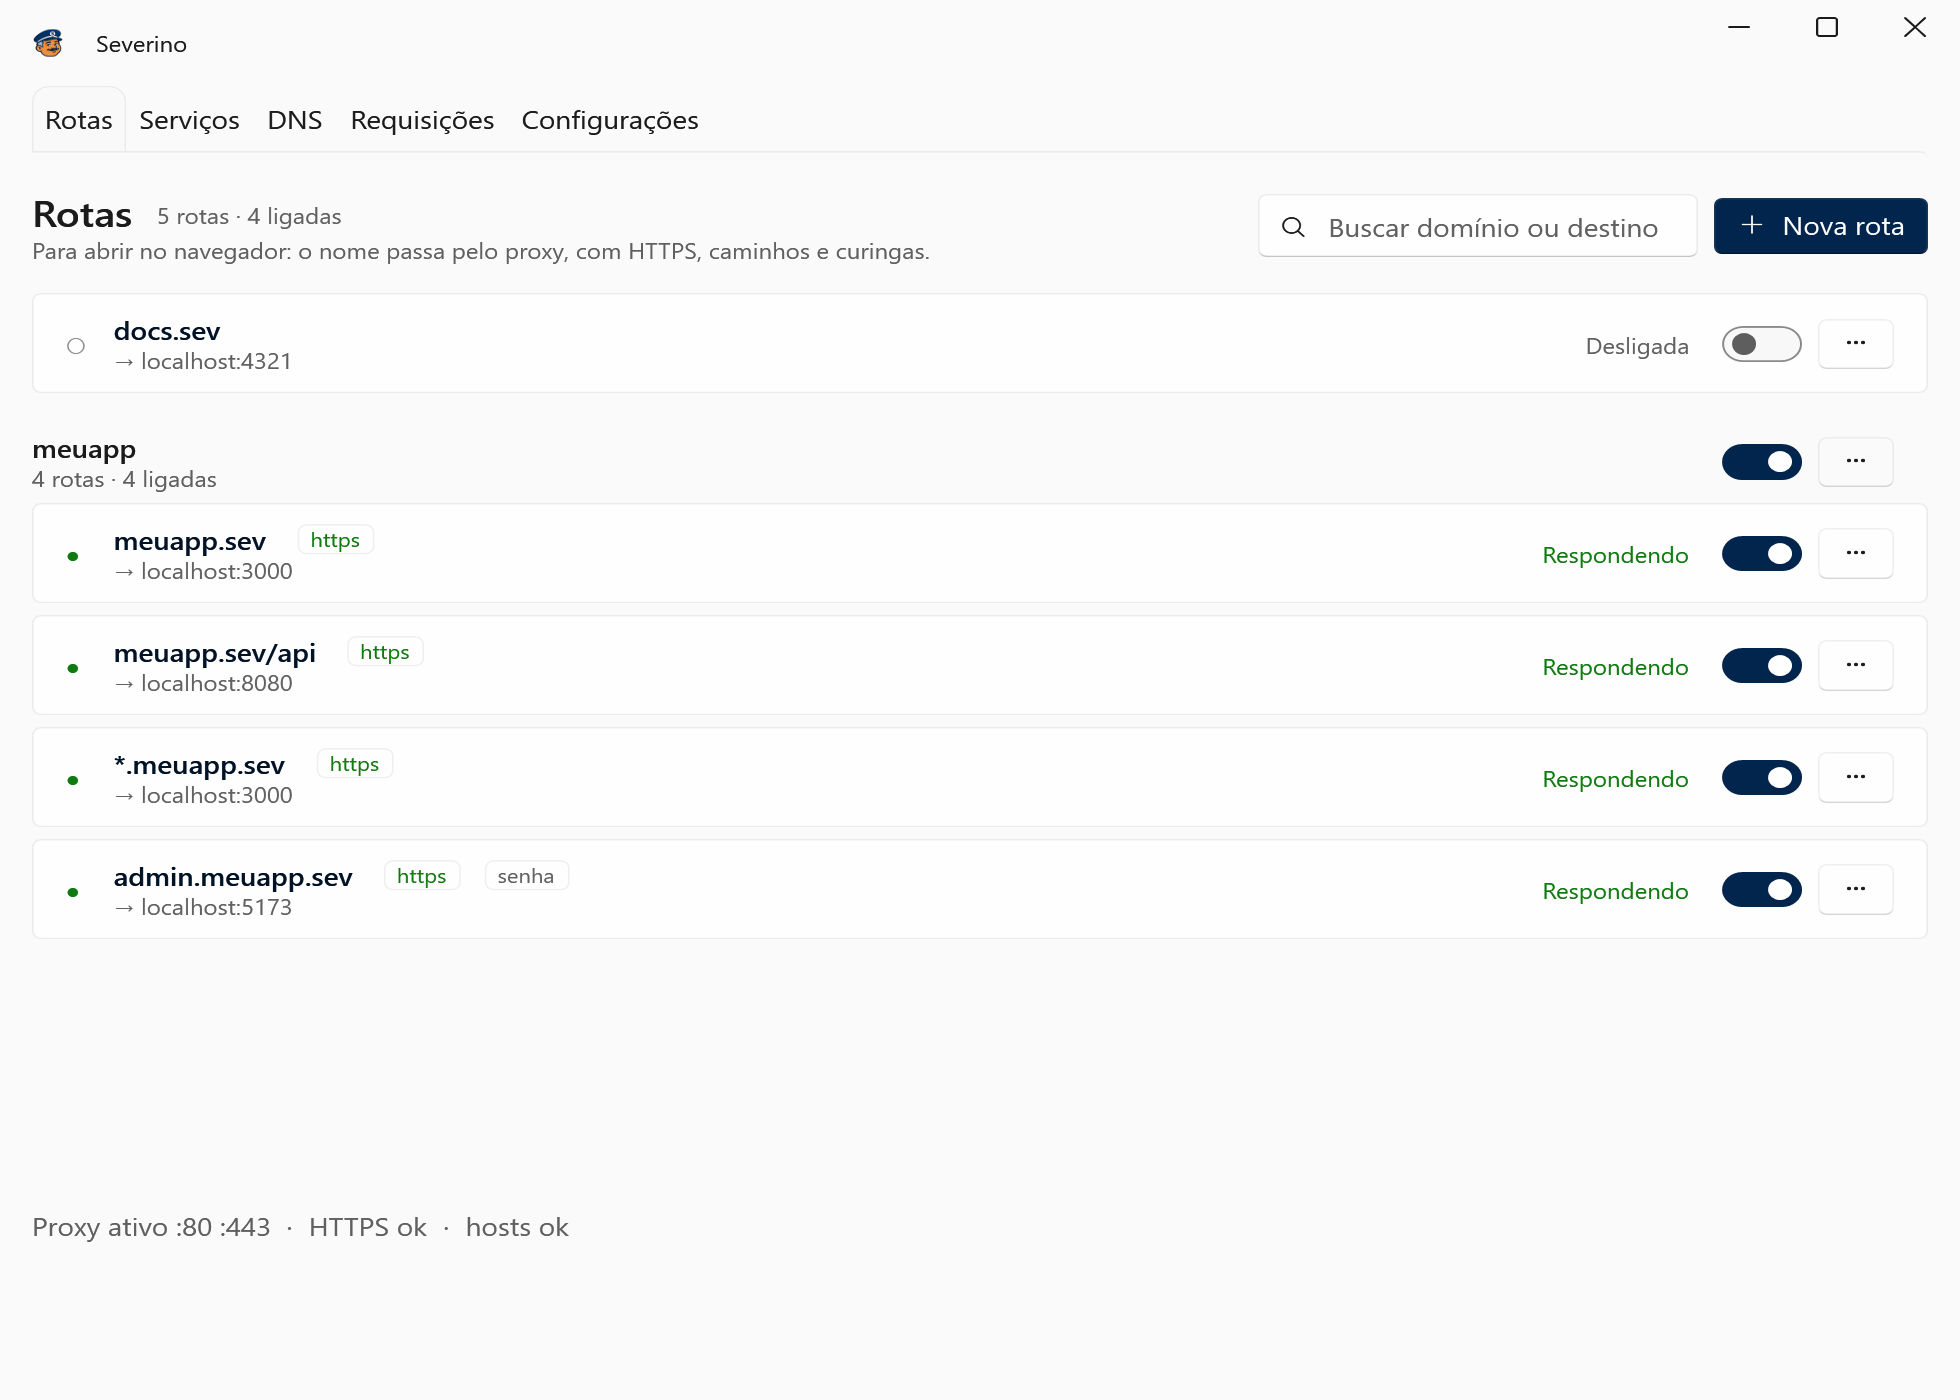
Task: Click the search magnifier icon
Action: click(x=1293, y=227)
